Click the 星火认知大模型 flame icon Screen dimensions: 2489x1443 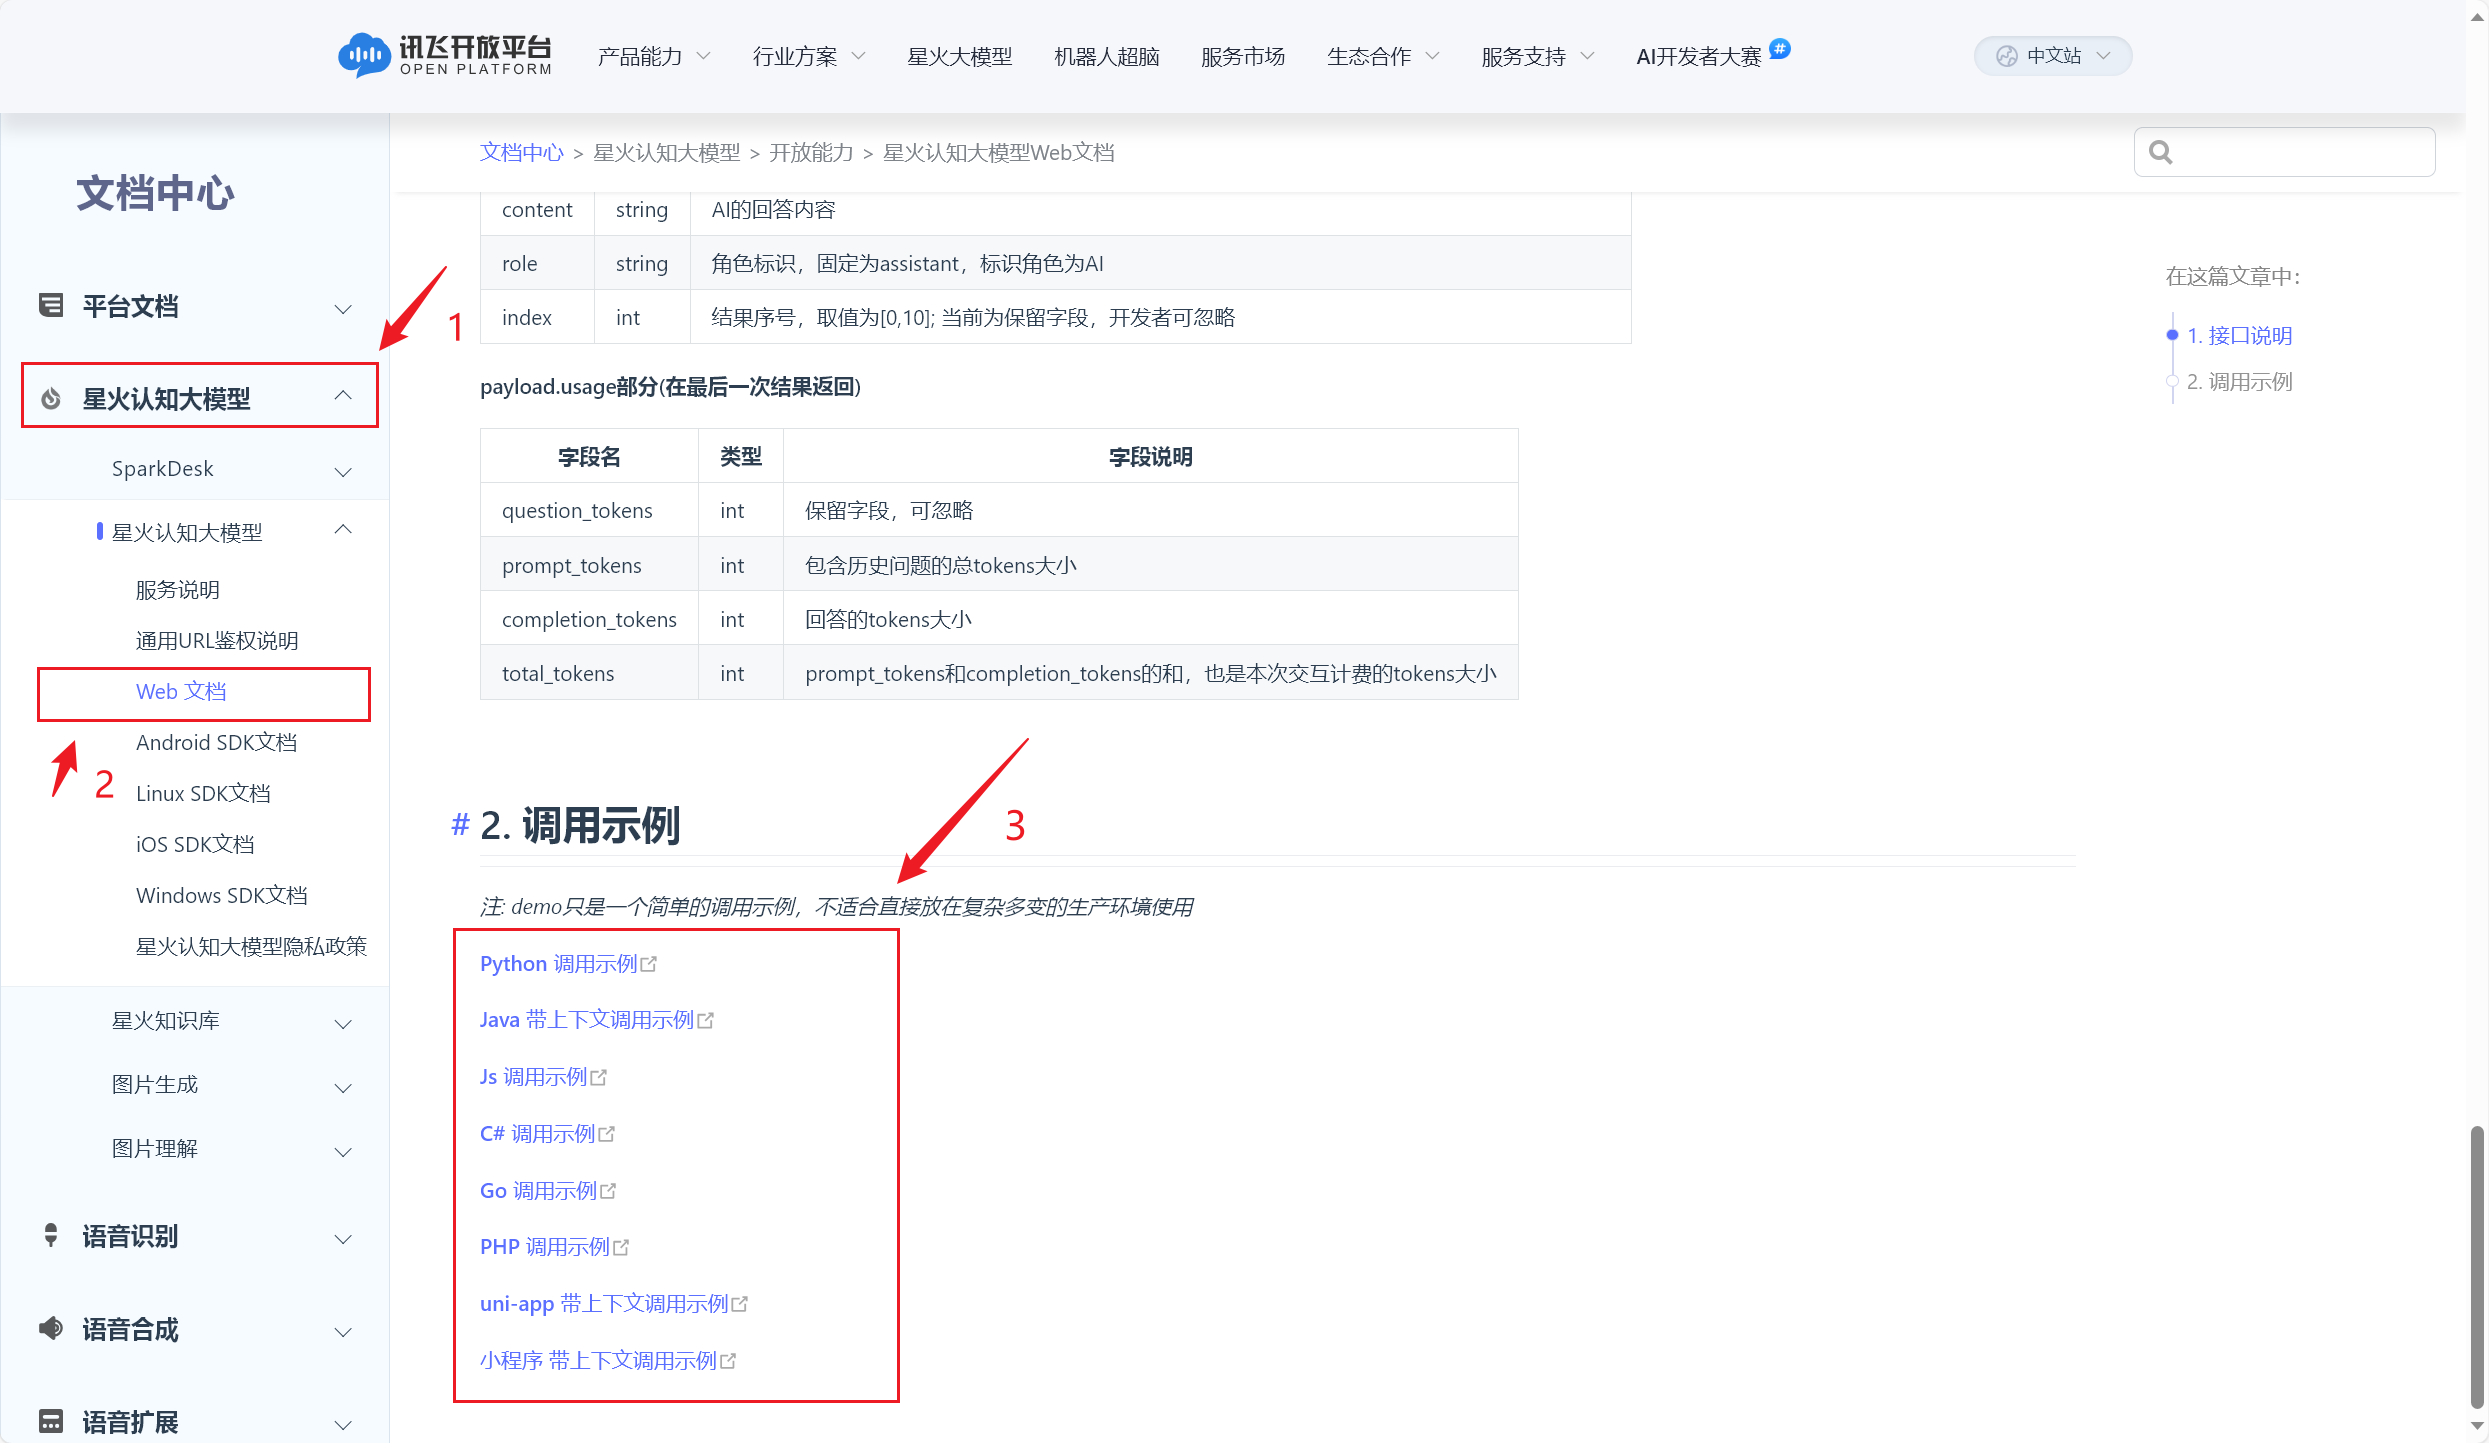pyautogui.click(x=51, y=399)
